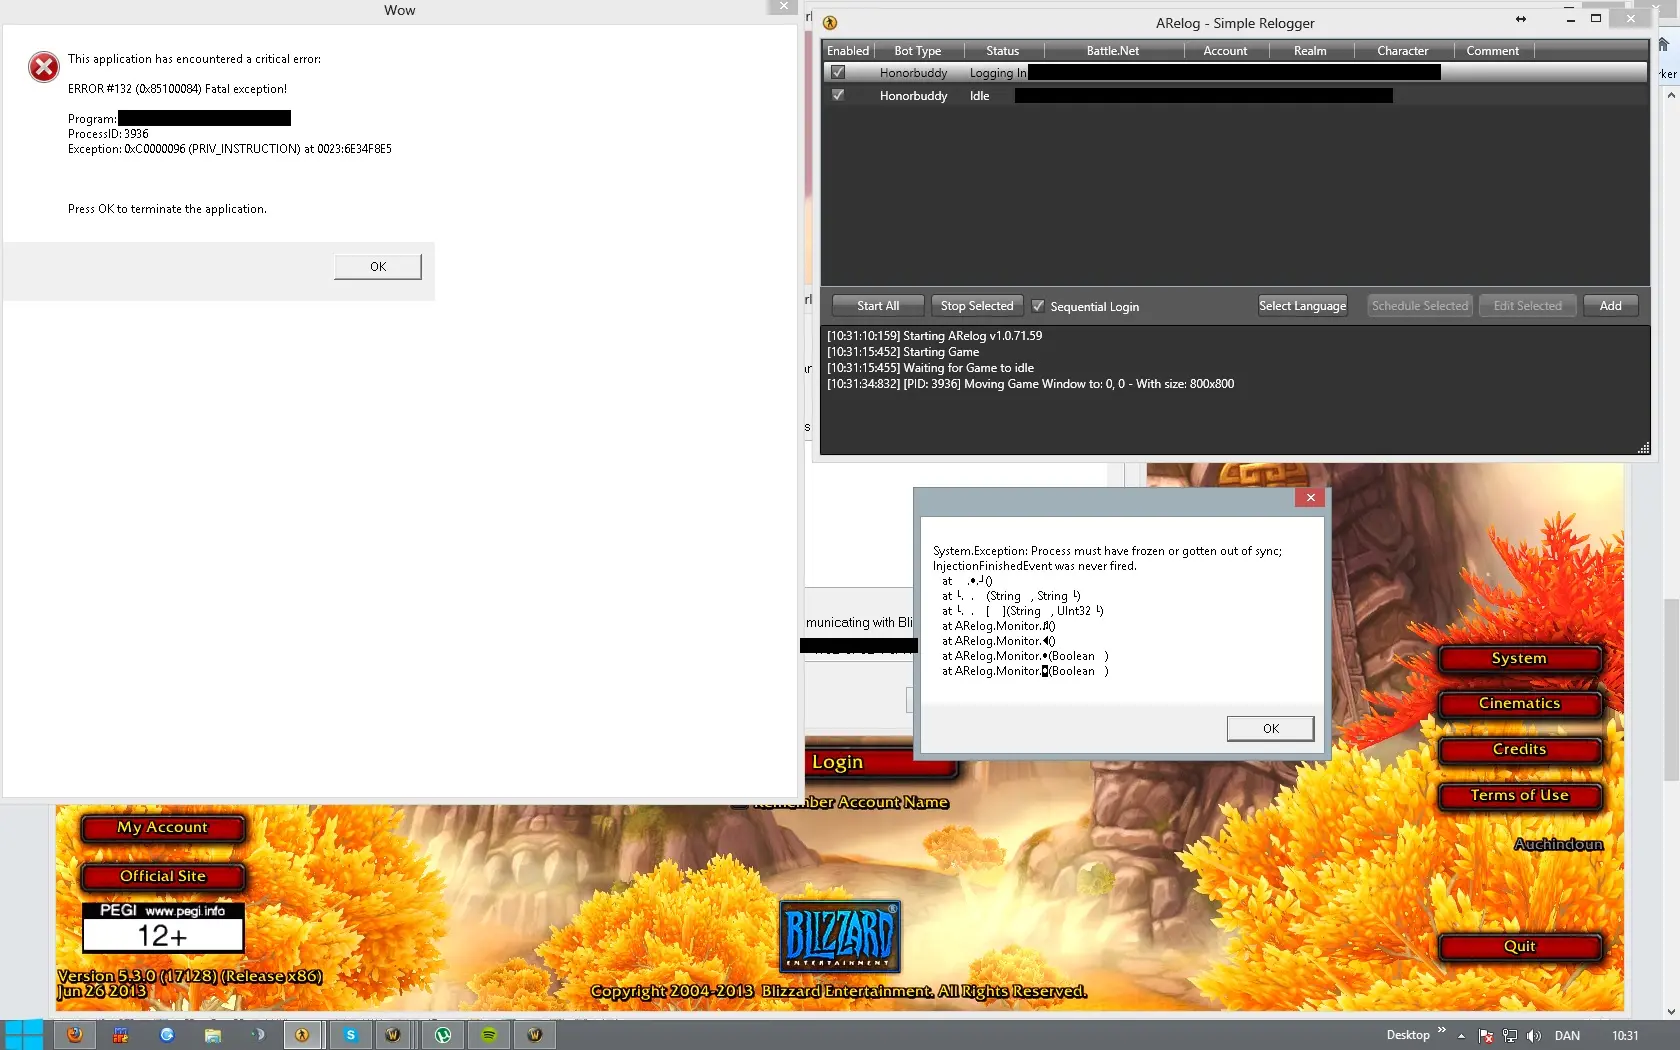The height and width of the screenshot is (1050, 1680).
Task: Sort by the Status column header
Action: (1003, 51)
